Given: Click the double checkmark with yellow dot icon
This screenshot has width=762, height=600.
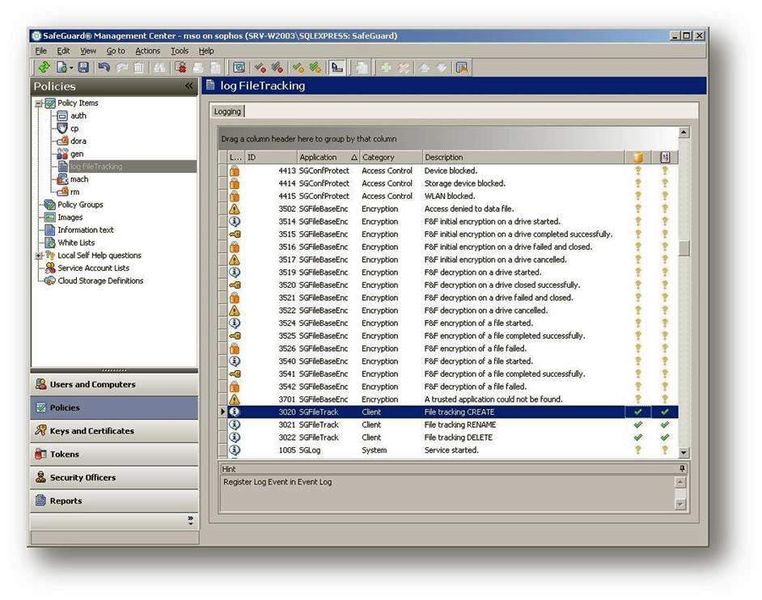Looking at the screenshot, I should click(x=315, y=68).
